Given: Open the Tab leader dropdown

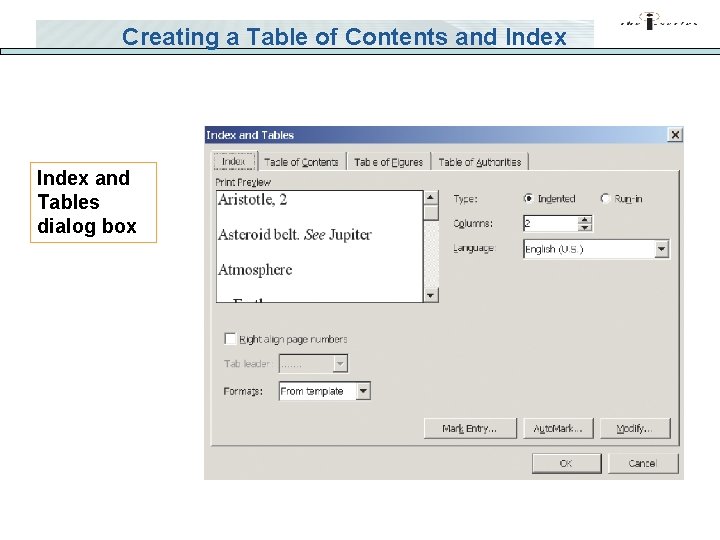Looking at the screenshot, I should pyautogui.click(x=340, y=363).
